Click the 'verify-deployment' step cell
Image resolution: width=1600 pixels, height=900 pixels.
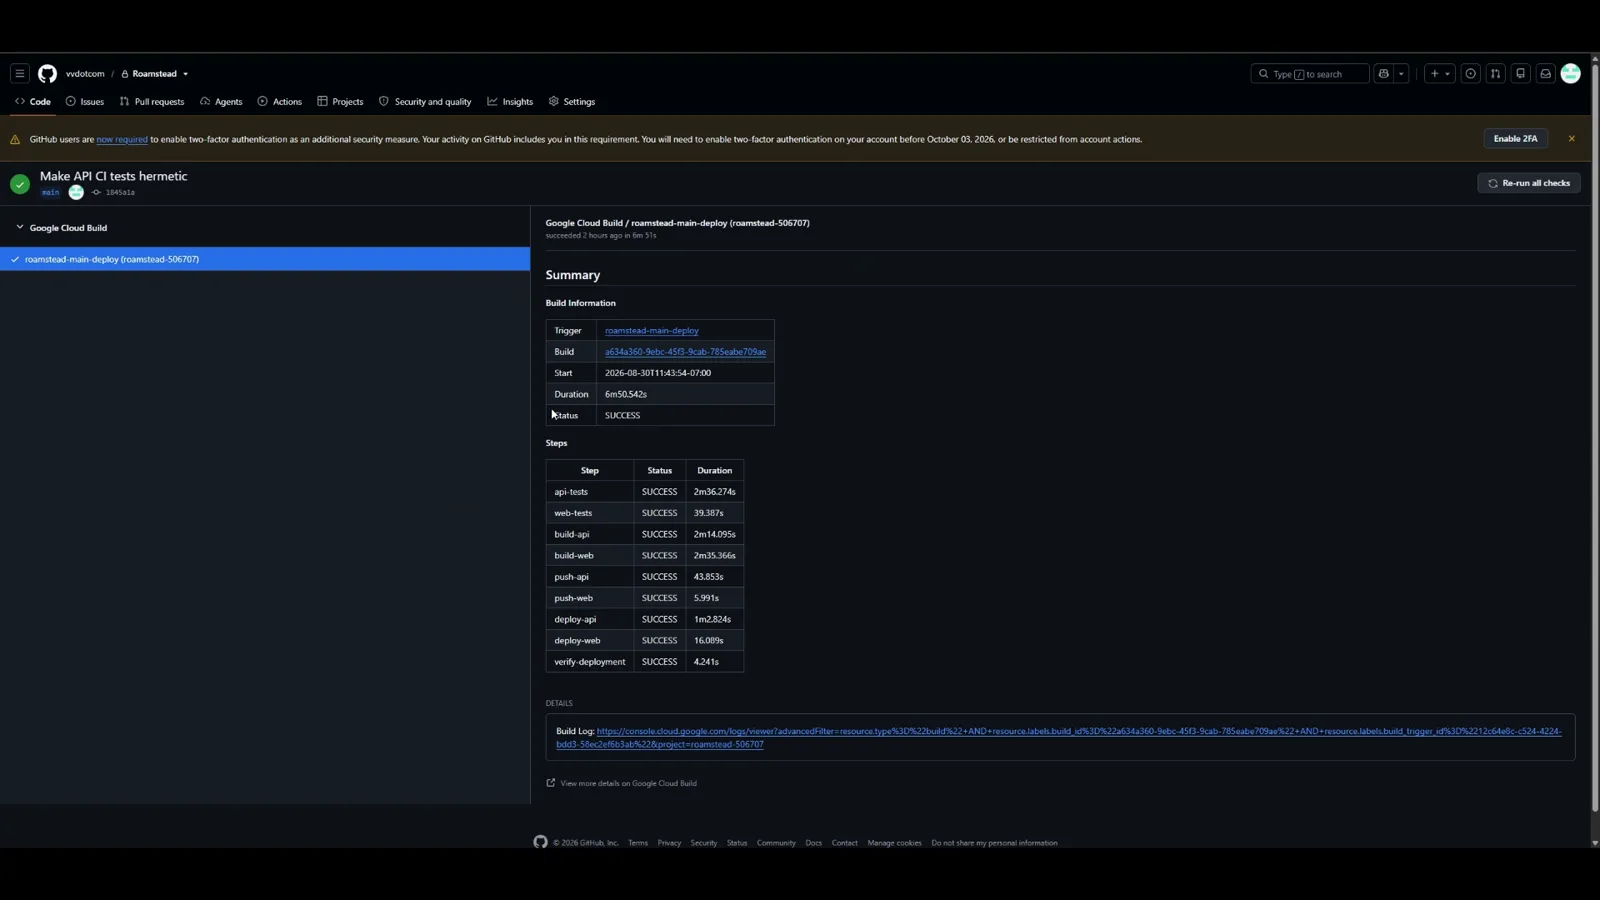tap(590, 662)
